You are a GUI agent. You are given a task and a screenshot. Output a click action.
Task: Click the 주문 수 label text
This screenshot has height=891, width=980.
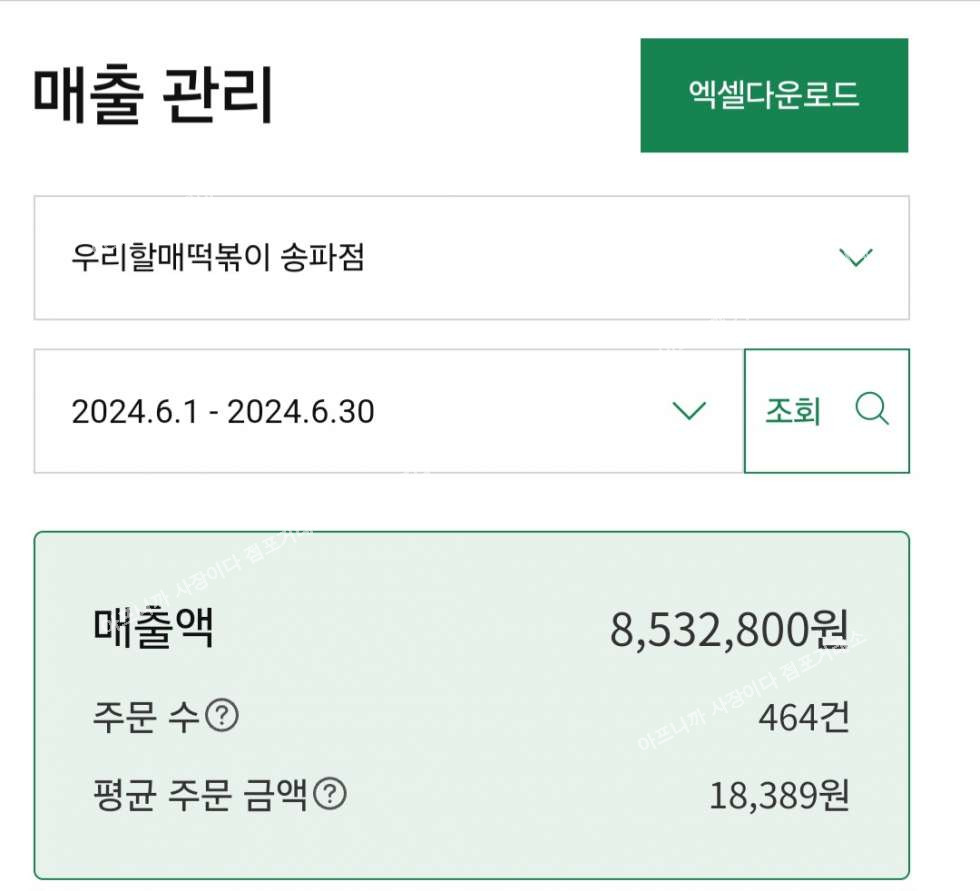146,717
